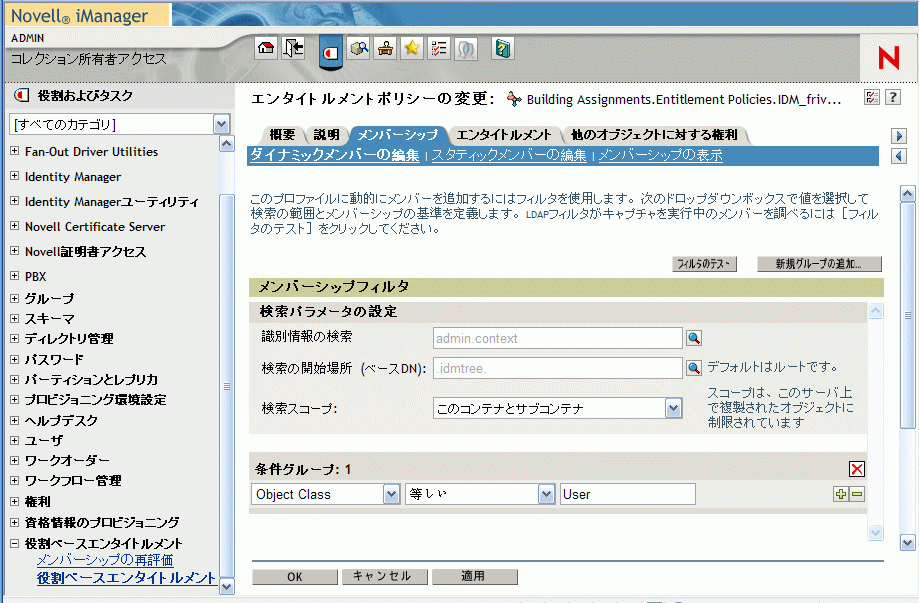
Task: Expand ワークフロー管理 category
Action: [15, 480]
